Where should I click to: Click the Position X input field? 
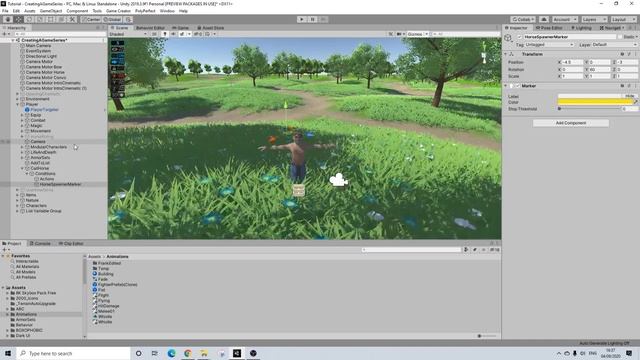(573, 62)
